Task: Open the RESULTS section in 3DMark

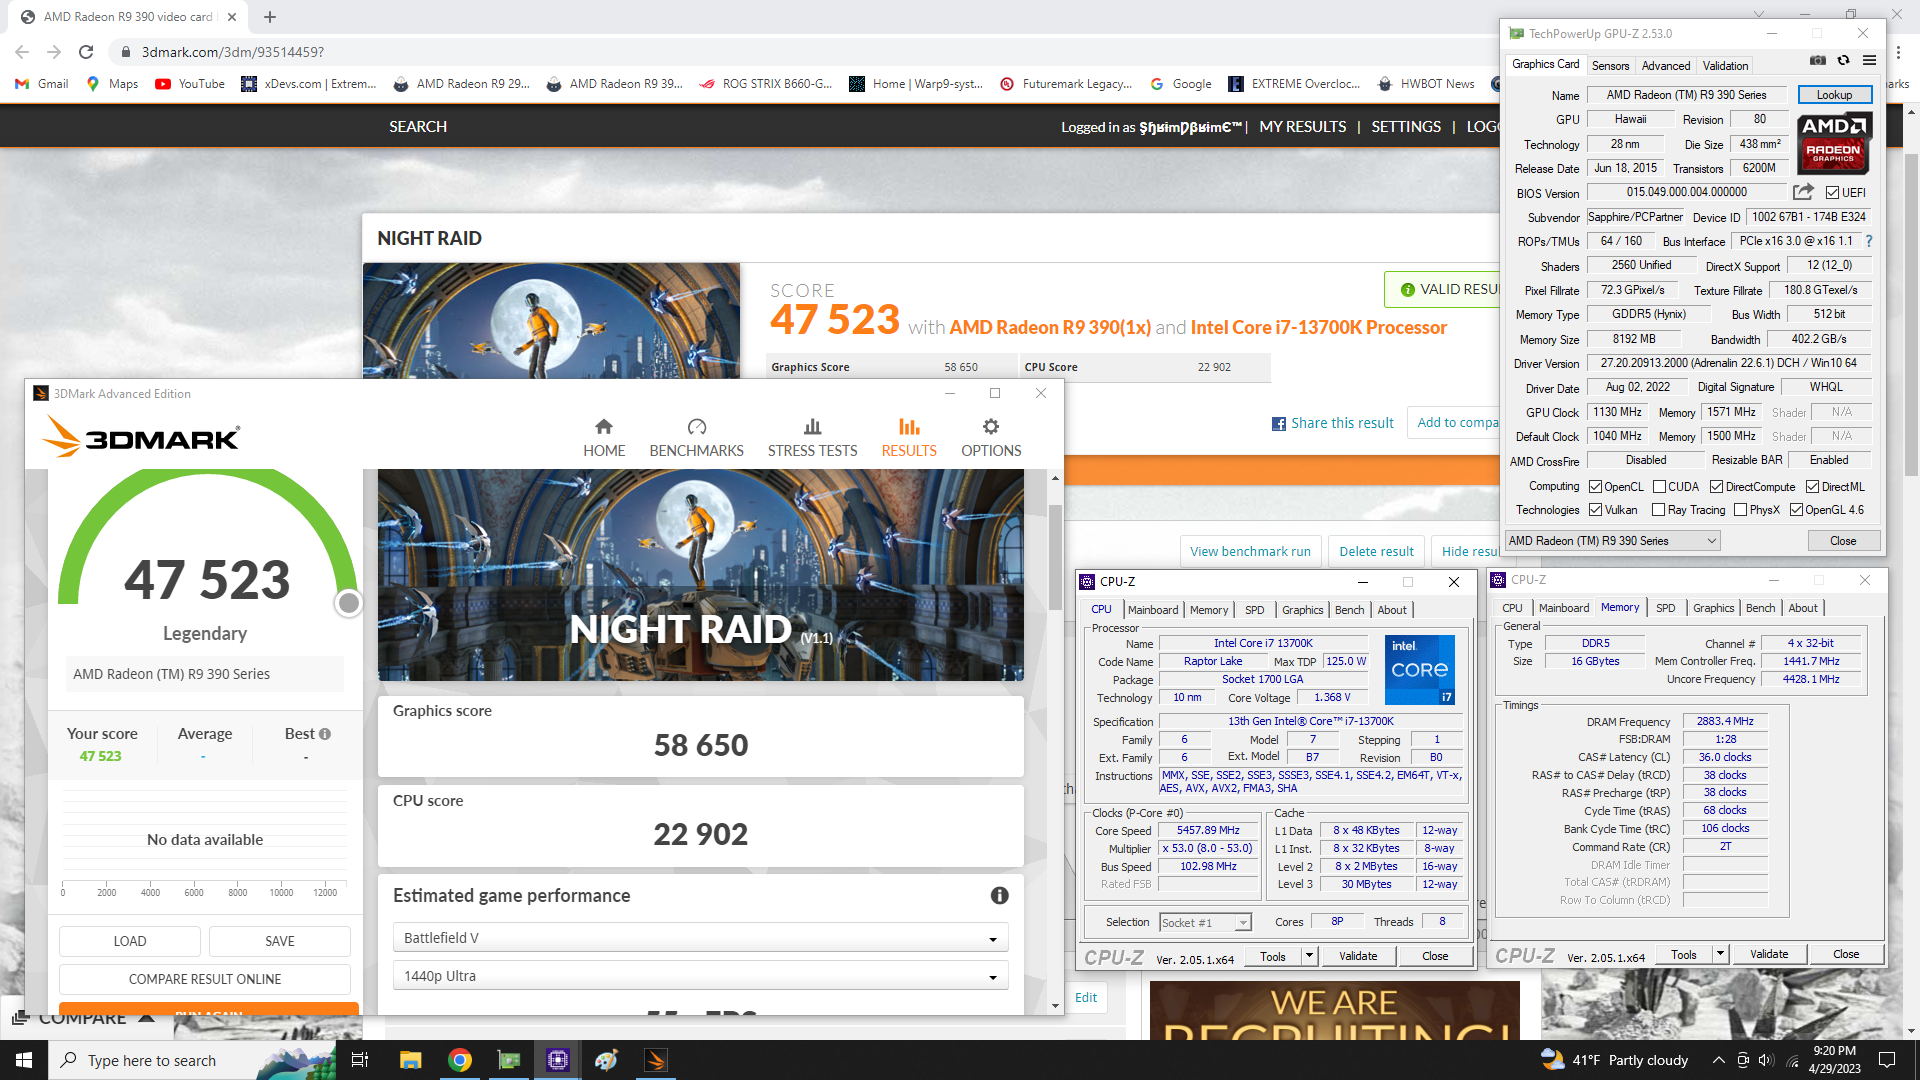Action: 909,438
